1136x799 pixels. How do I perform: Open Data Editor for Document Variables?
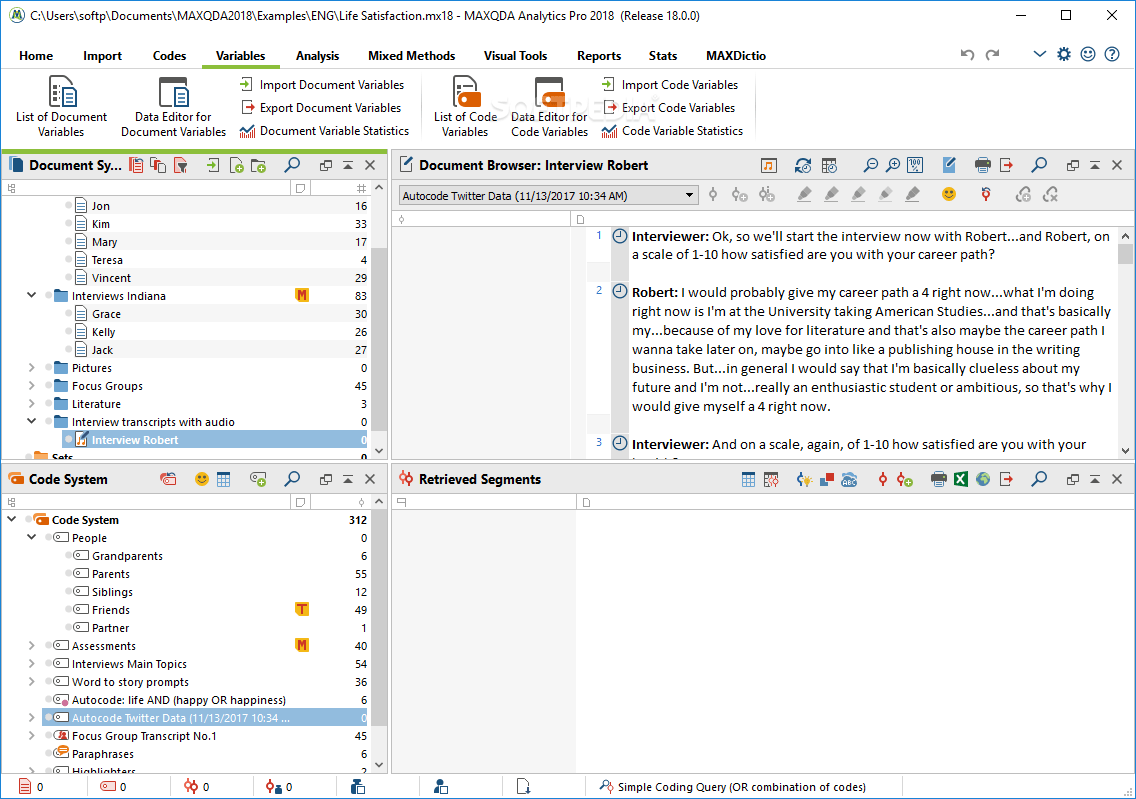click(x=173, y=106)
